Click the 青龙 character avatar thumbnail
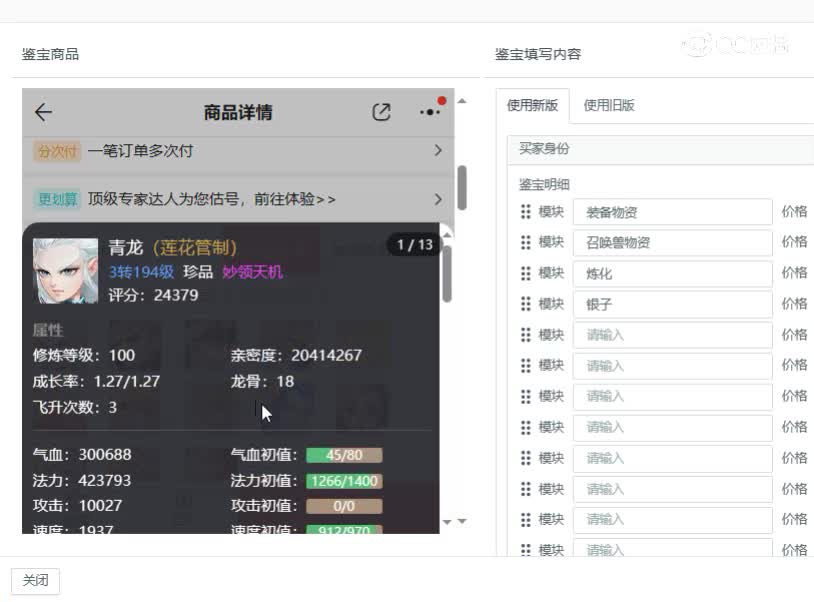 (x=65, y=271)
